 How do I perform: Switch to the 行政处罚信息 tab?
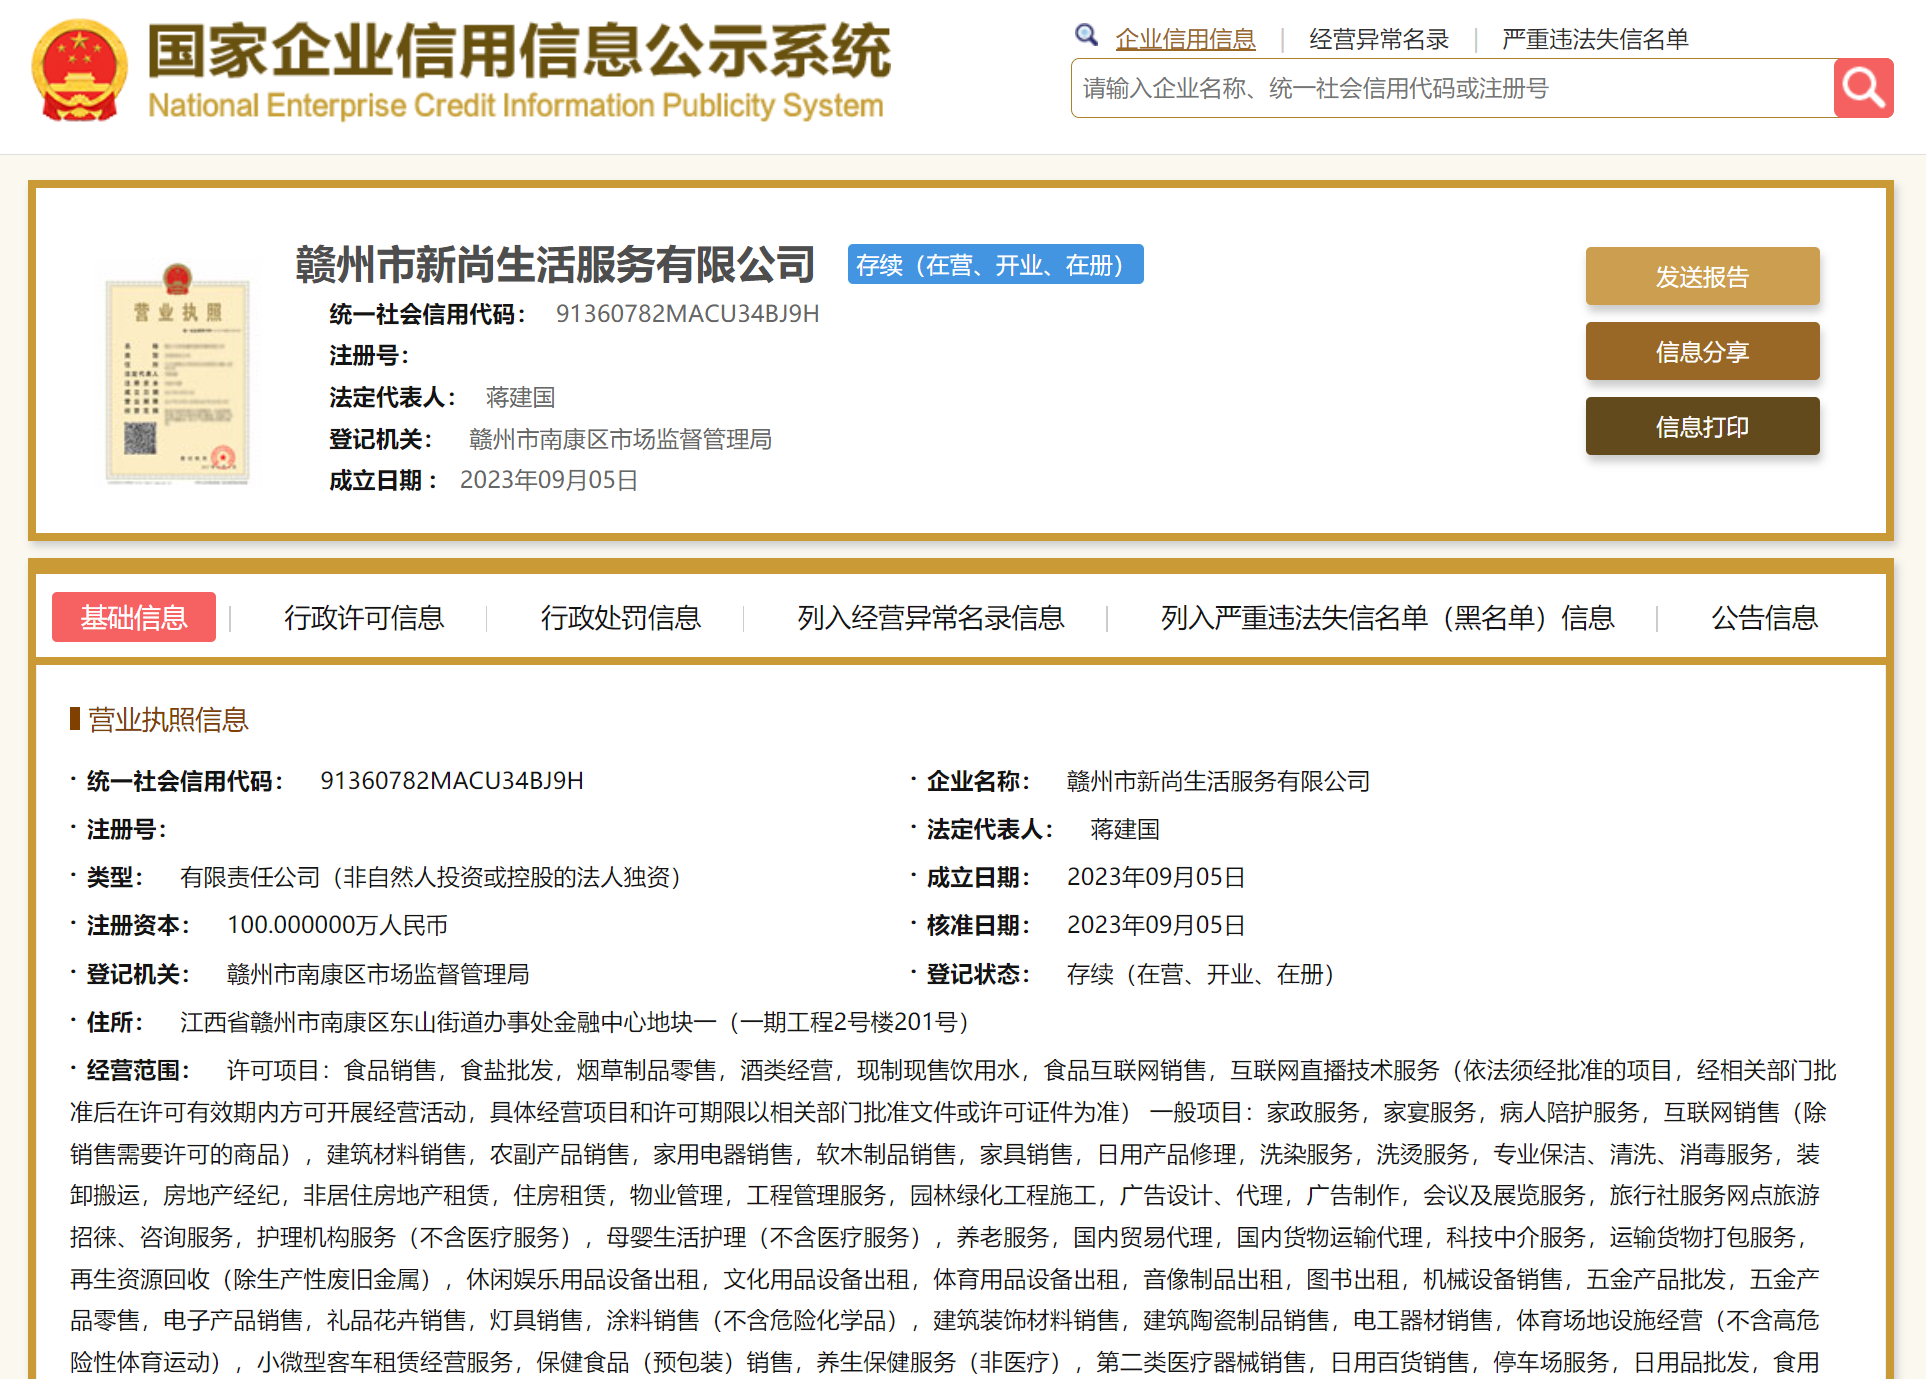pos(621,618)
